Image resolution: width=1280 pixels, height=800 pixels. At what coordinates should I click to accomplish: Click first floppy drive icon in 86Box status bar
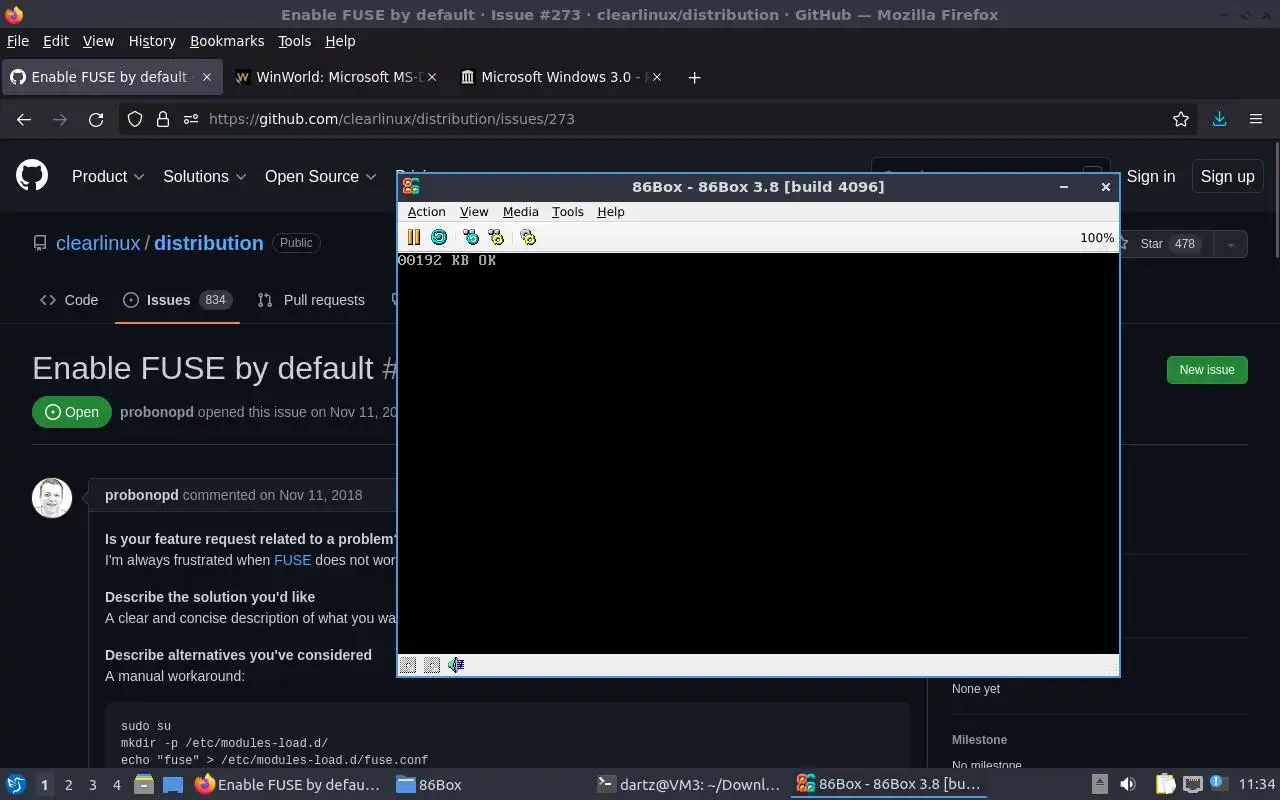[408, 665]
